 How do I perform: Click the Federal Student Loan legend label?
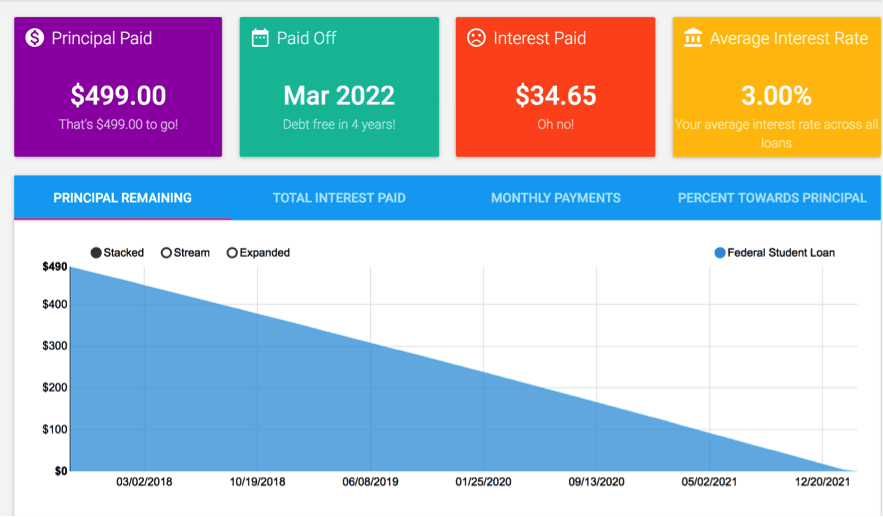tap(781, 253)
